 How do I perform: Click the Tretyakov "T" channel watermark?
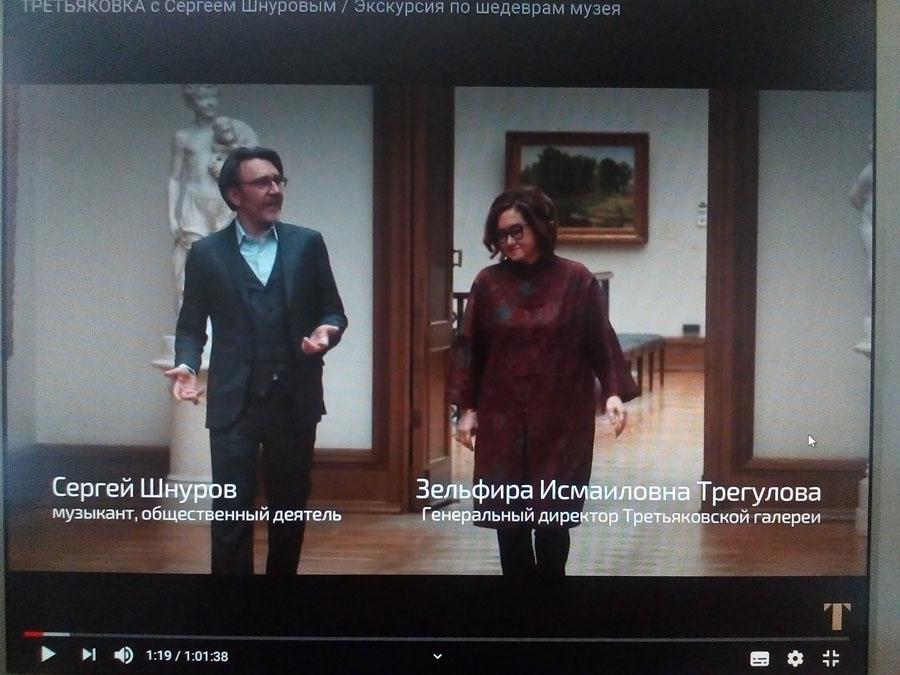click(x=837, y=616)
